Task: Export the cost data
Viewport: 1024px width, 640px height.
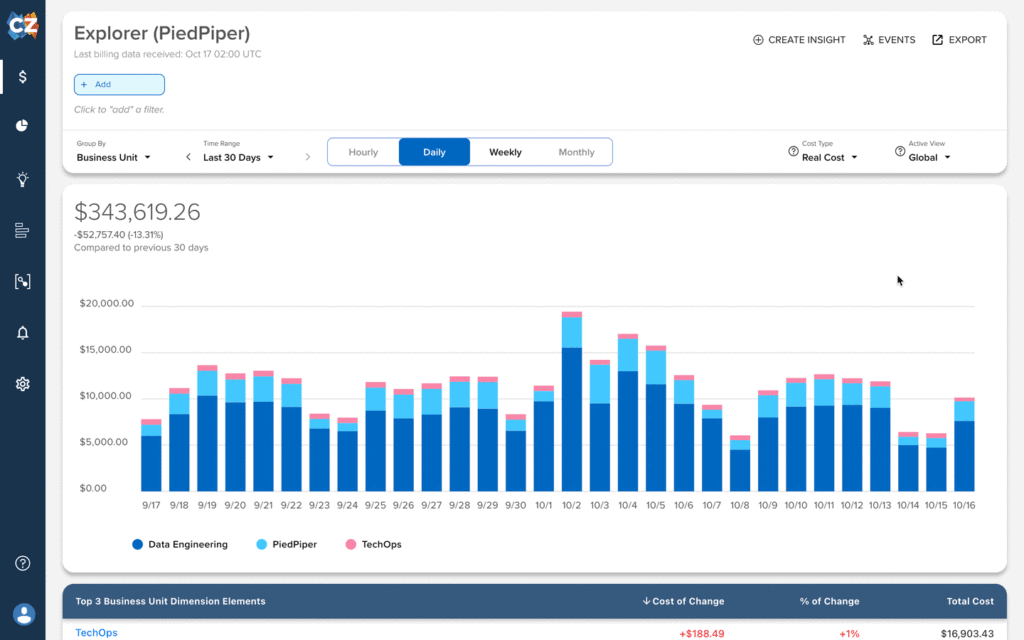Action: point(959,40)
